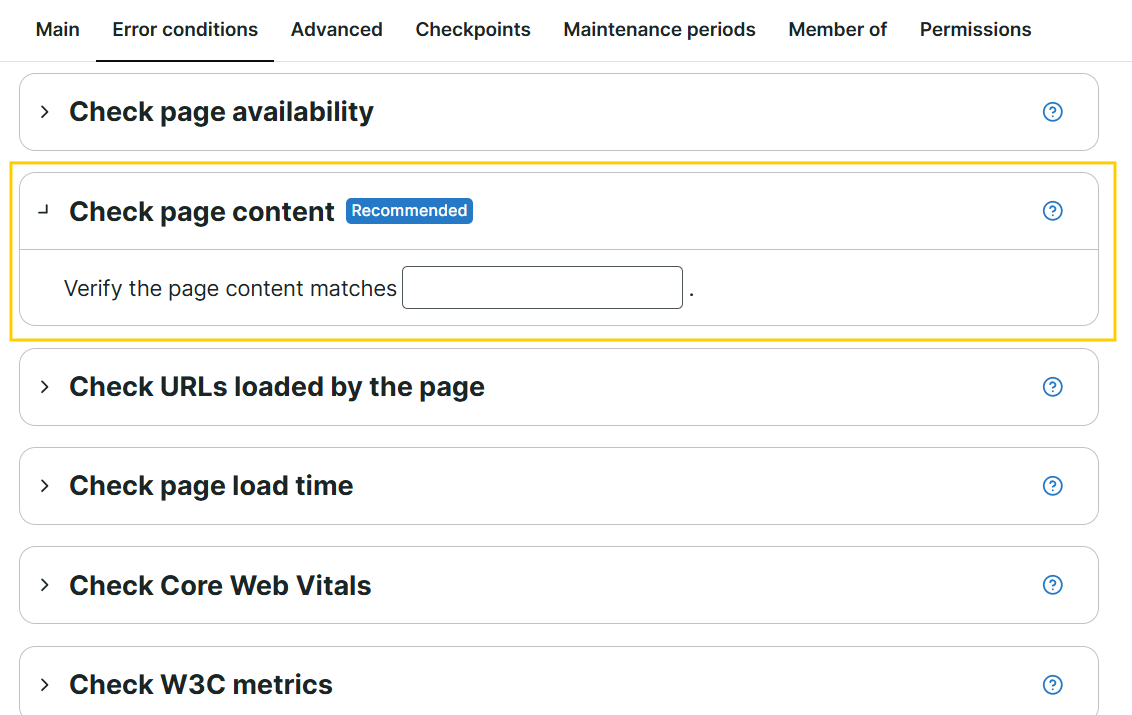The image size is (1132, 715).
Task: Expand the Check Core Web Vitals section
Action: coord(45,585)
